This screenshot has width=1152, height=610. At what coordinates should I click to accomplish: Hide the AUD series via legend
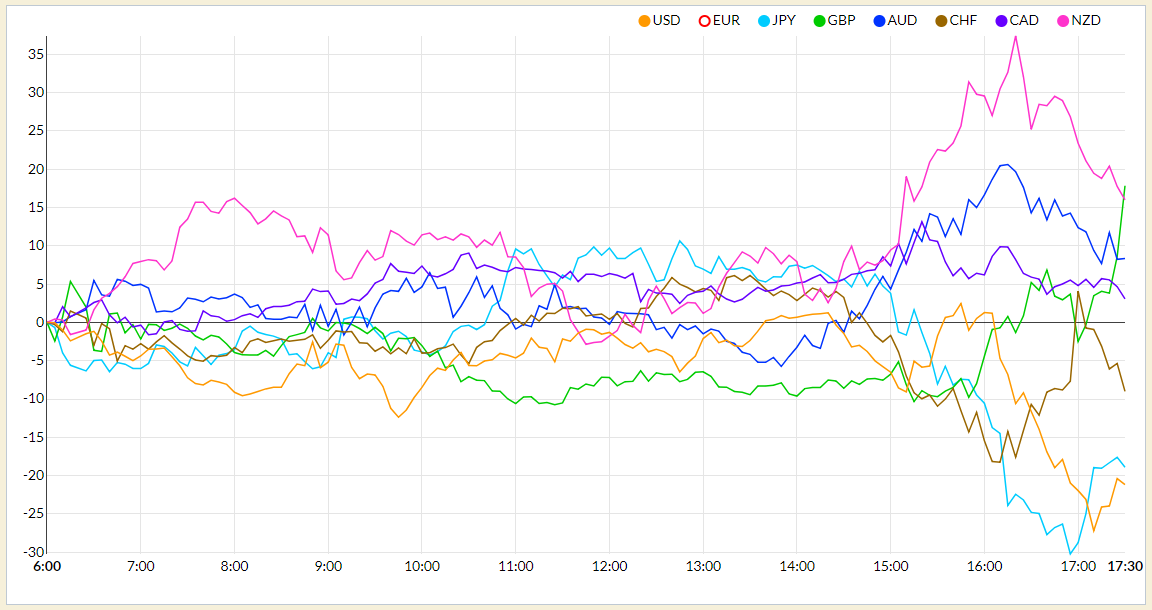pos(880,21)
